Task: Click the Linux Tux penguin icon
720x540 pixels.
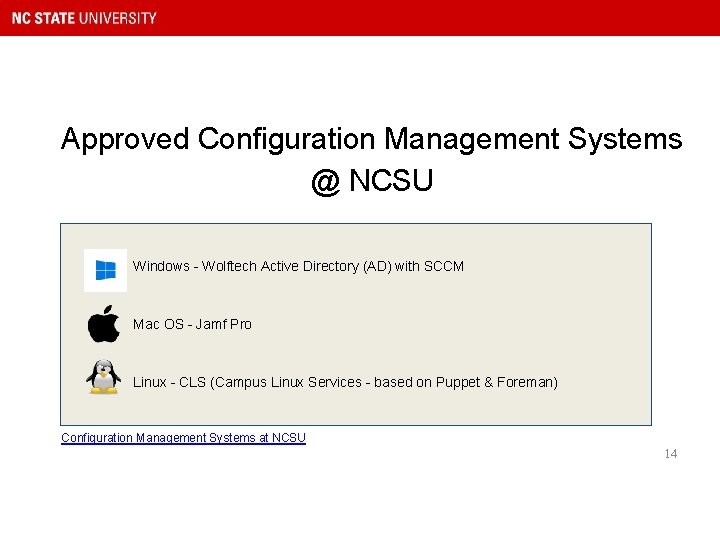Action: click(x=104, y=377)
